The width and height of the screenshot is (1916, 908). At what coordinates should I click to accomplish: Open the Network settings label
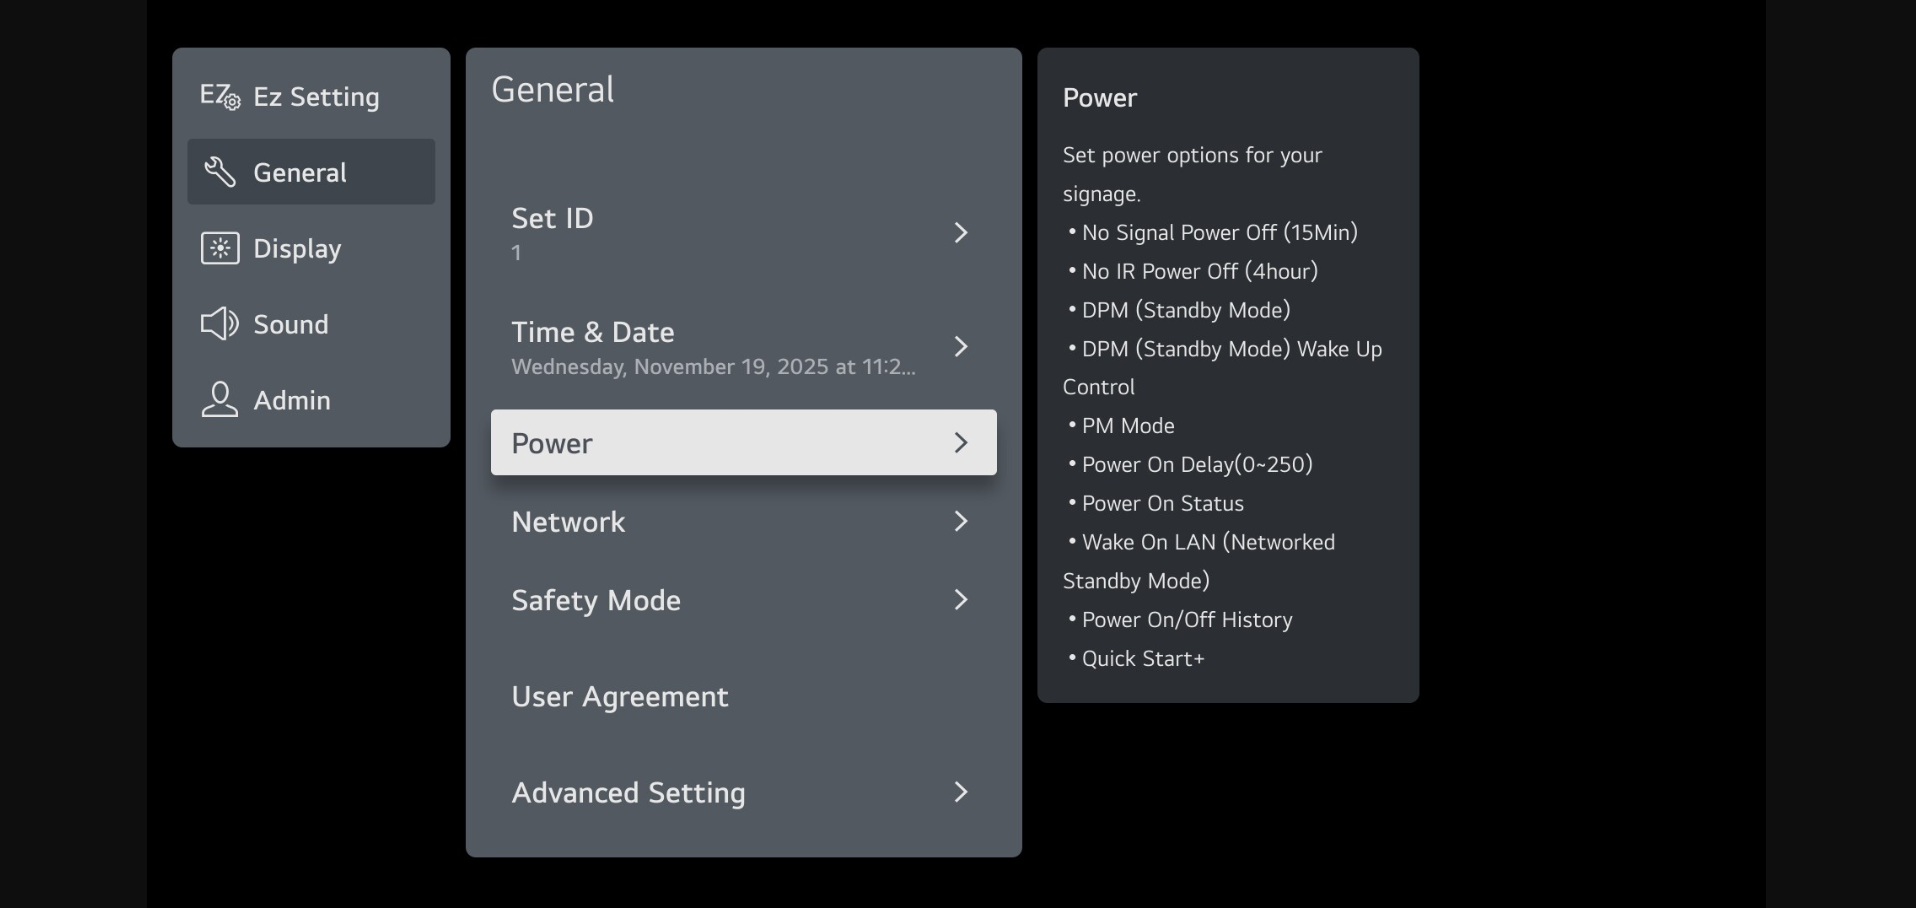pos(568,522)
